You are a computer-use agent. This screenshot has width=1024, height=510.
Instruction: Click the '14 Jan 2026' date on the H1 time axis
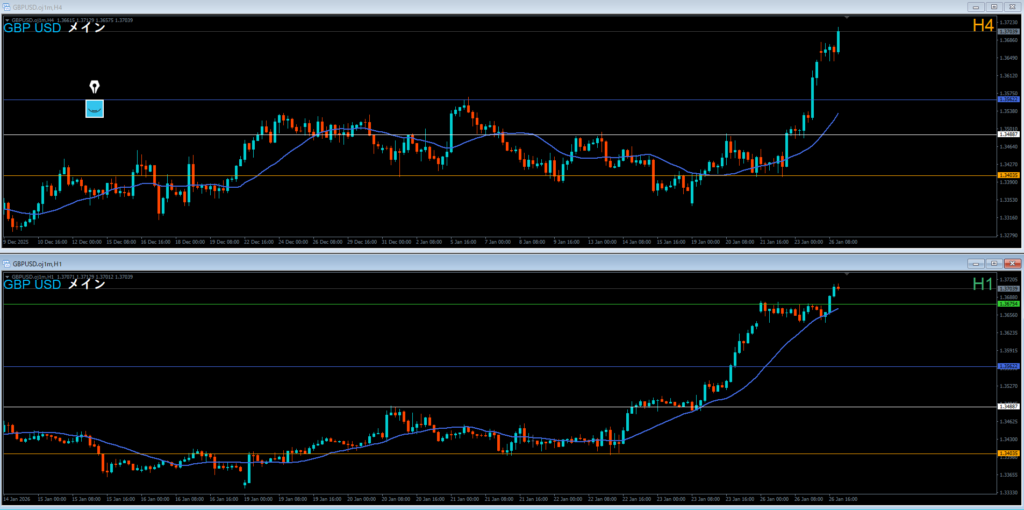tap(16, 500)
